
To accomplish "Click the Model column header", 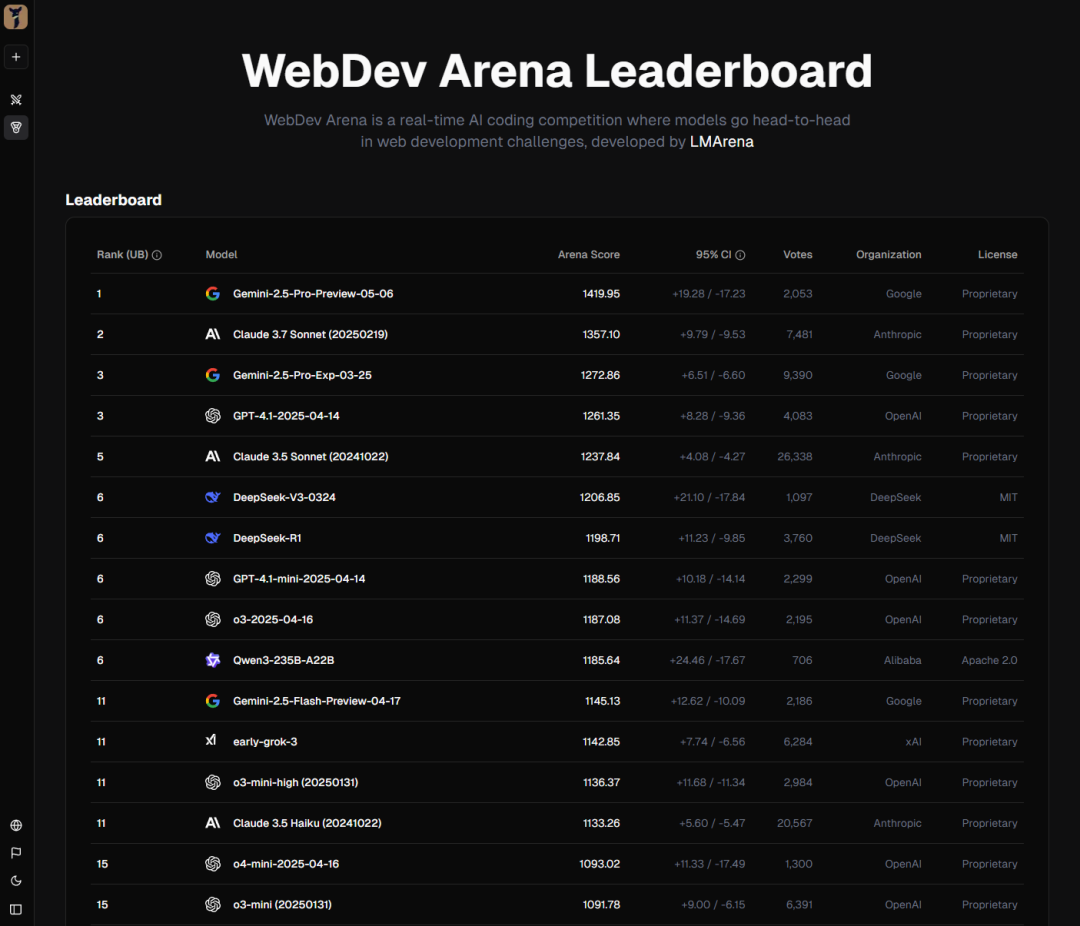I will click(x=221, y=255).
